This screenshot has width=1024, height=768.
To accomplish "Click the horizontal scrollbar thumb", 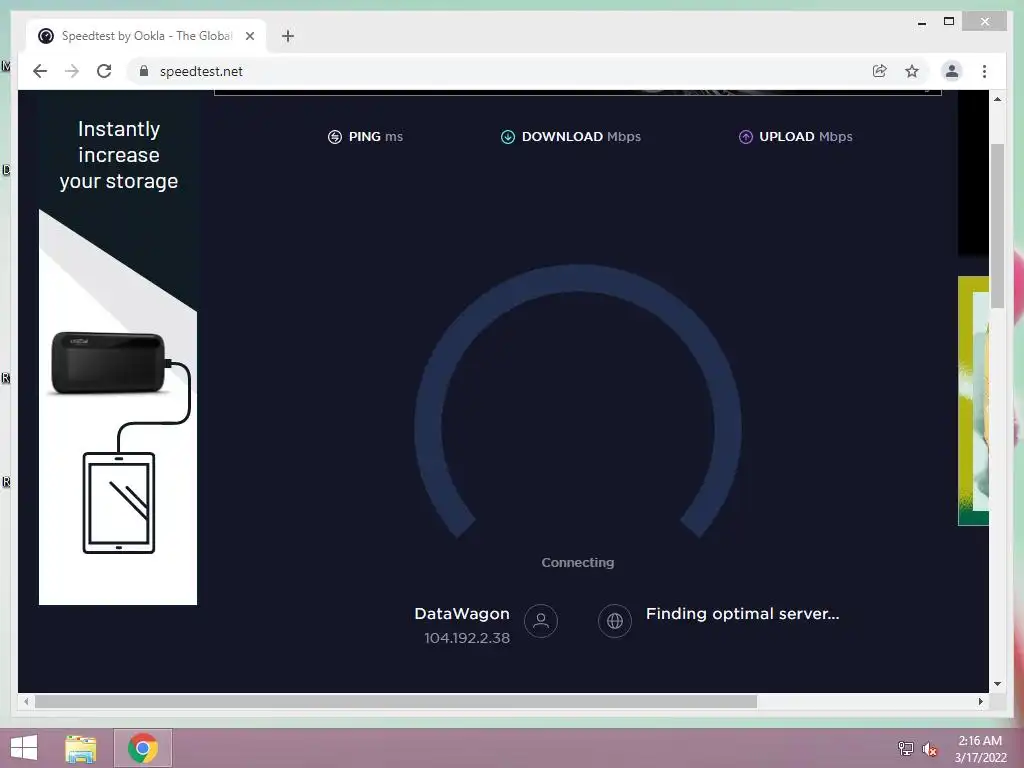I will pyautogui.click(x=396, y=701).
